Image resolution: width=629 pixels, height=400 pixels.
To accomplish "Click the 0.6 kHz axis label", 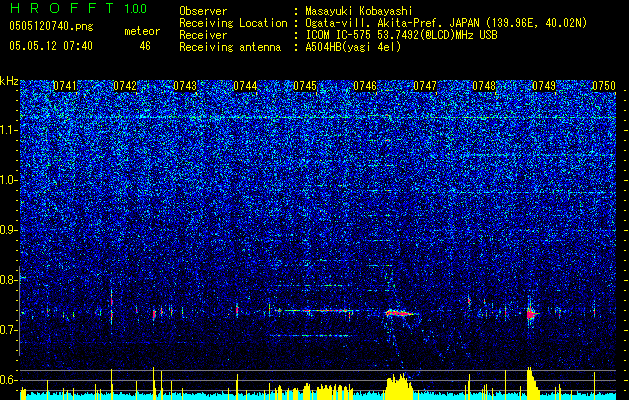I will (x=9, y=380).
